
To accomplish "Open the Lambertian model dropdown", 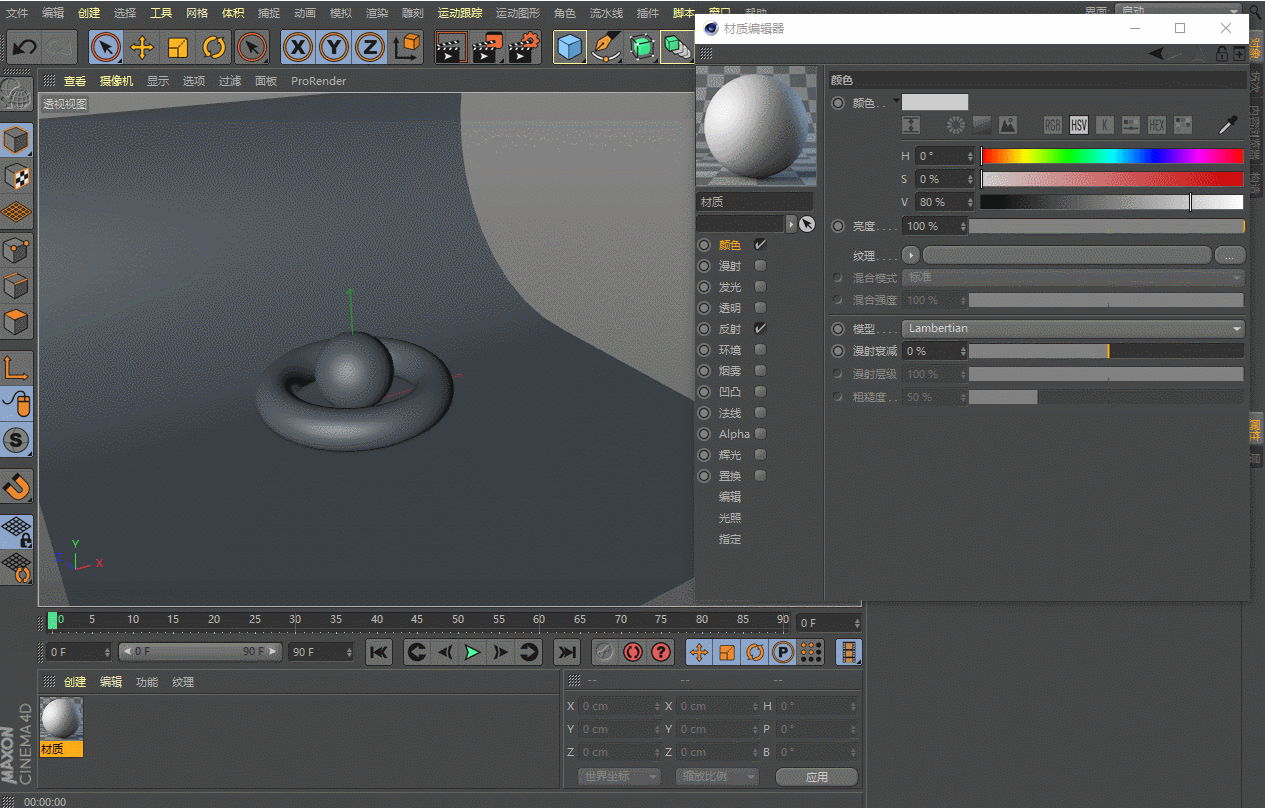I will coord(1074,329).
